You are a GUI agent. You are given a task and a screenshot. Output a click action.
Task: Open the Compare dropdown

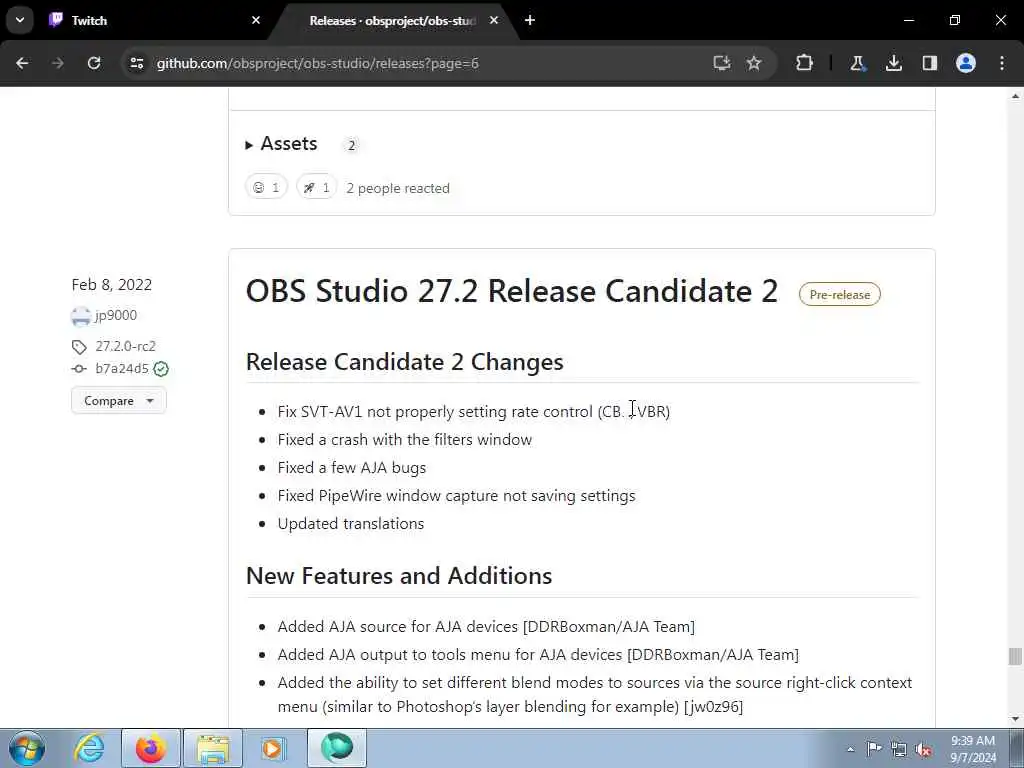tap(119, 400)
